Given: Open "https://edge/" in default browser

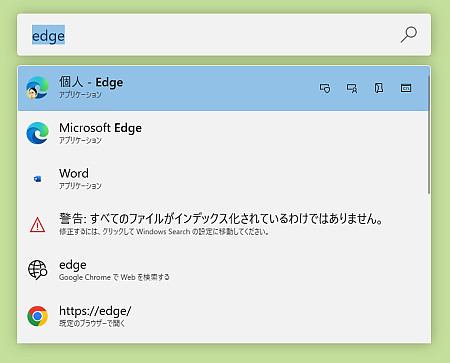Looking at the screenshot, I should point(223,316).
